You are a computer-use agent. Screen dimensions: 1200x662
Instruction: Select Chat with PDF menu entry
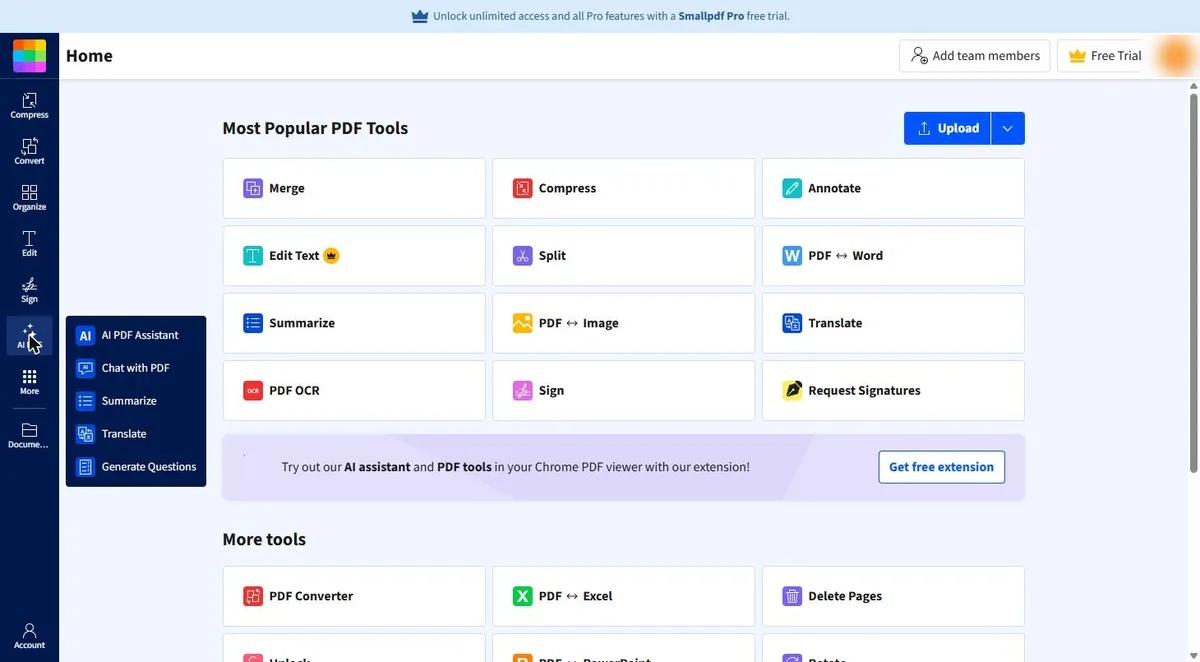136,368
